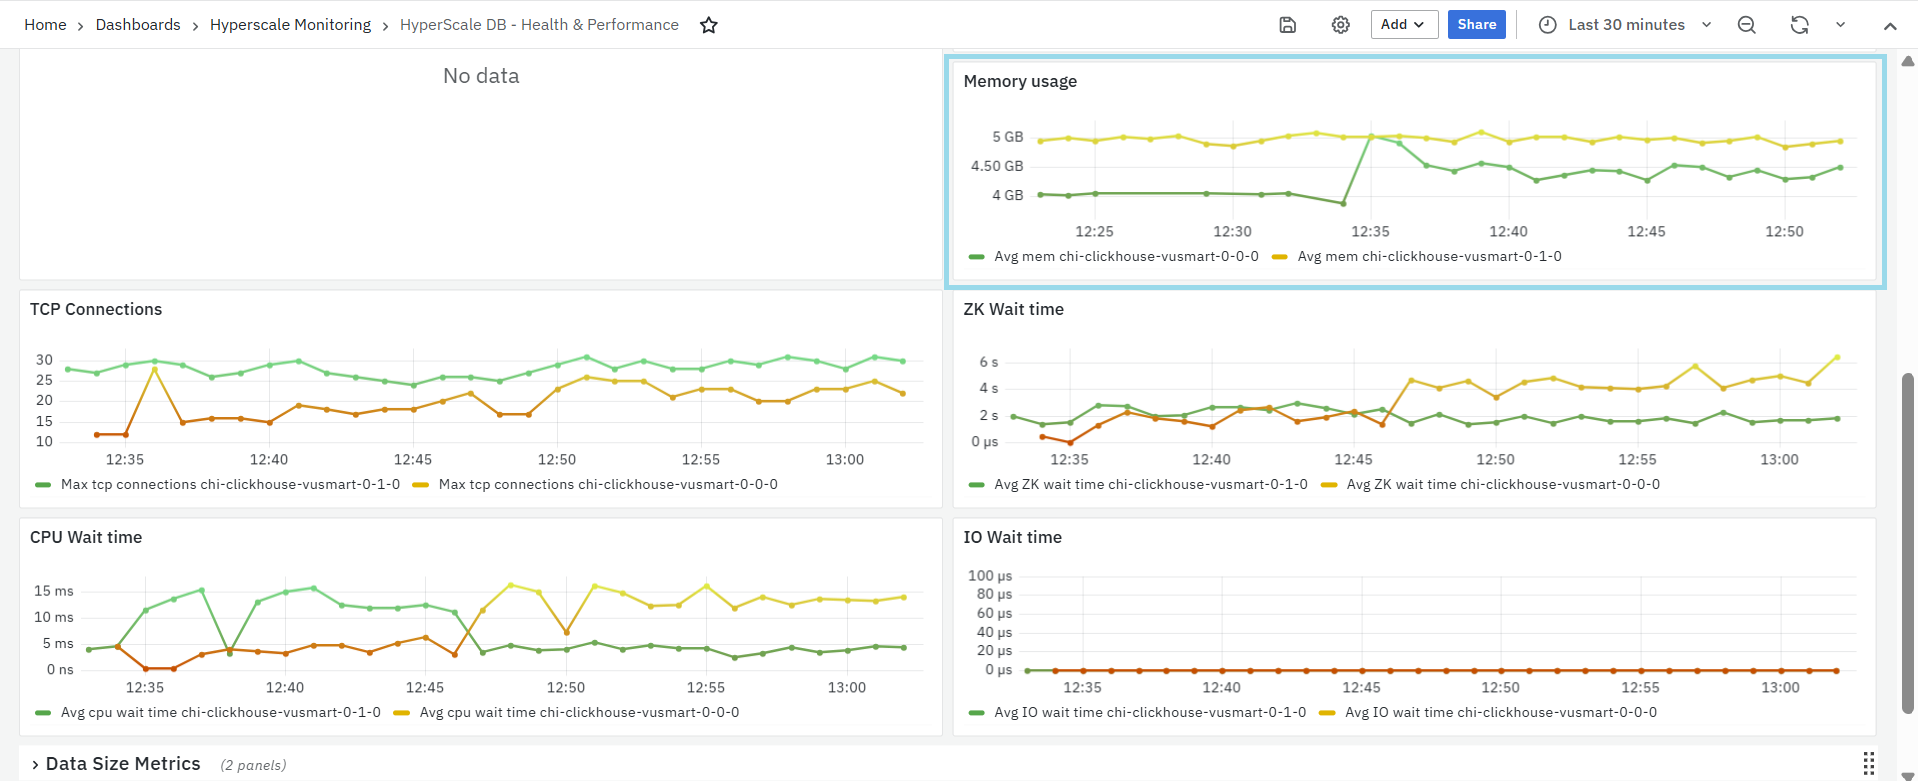1918x781 pixels.
Task: Navigate to Hyperscale Monitoring folder
Action: tap(290, 25)
